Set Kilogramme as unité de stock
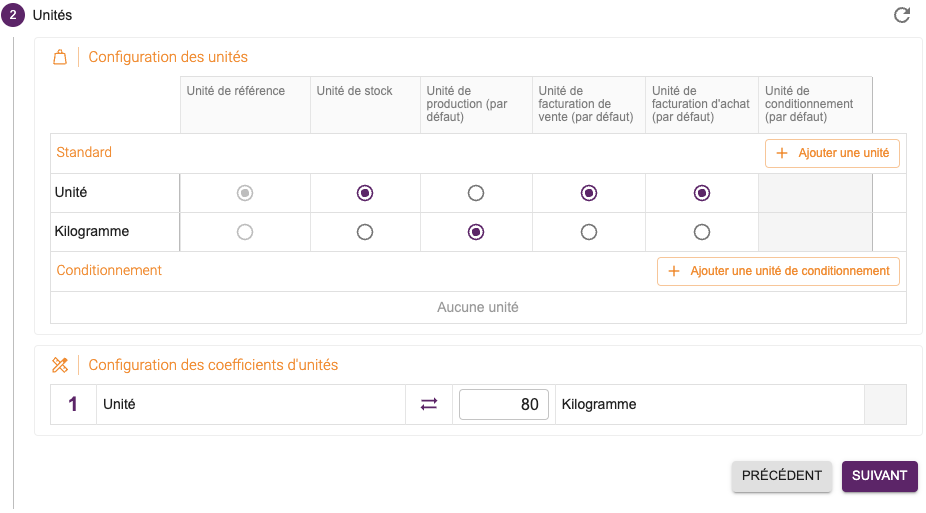This screenshot has height=513, width=926. point(365,232)
